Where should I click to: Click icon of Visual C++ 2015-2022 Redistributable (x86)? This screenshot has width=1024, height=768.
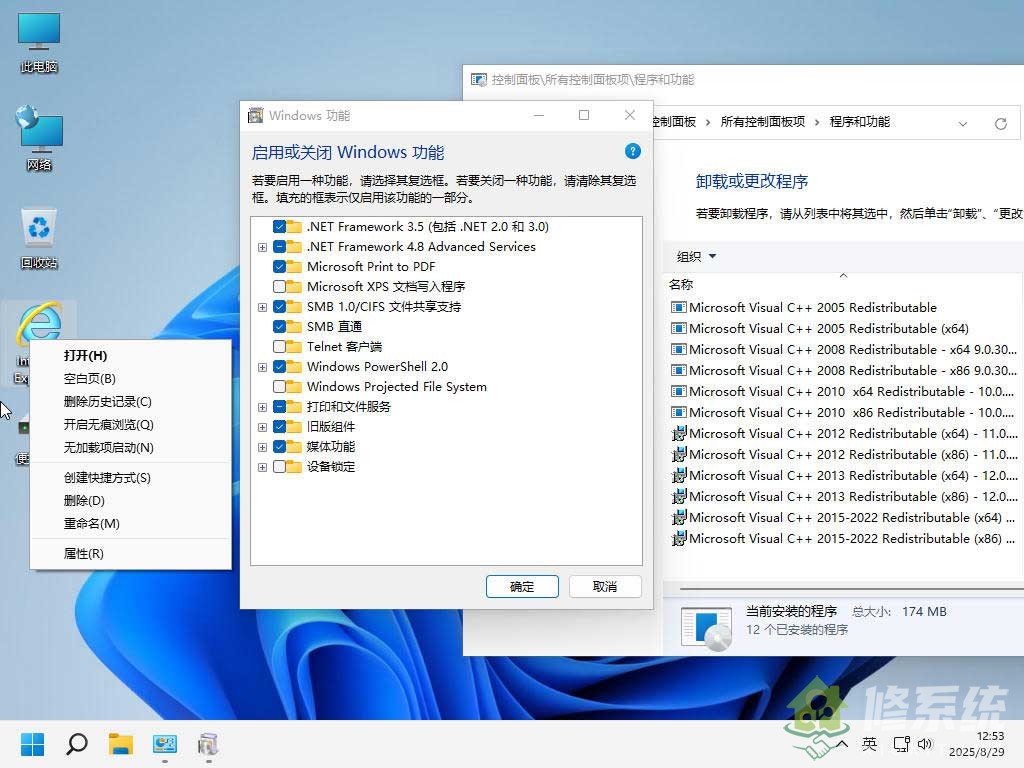pos(679,538)
